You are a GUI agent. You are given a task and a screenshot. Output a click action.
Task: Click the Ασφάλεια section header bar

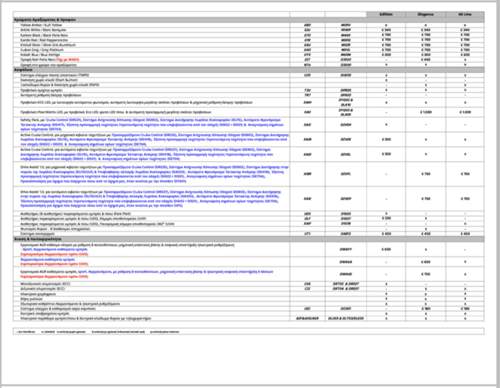tap(249, 70)
